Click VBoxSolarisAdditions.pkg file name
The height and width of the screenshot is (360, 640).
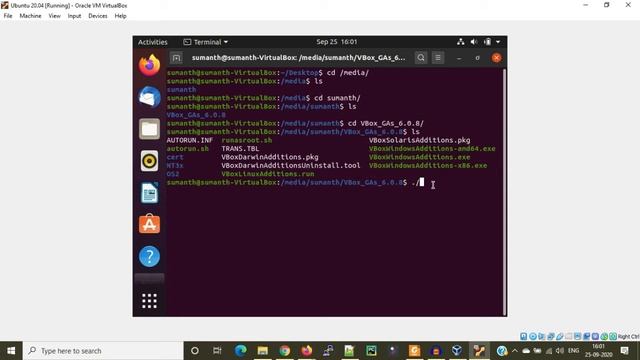pos(420,140)
